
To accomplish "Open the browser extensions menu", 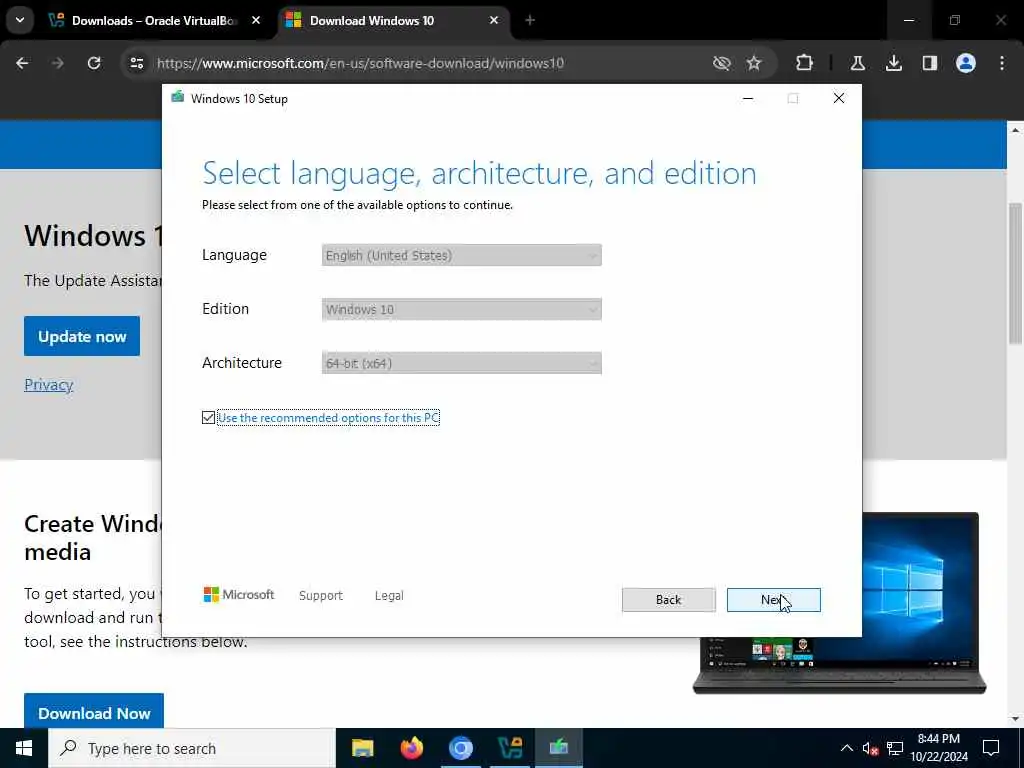I will click(x=805, y=63).
